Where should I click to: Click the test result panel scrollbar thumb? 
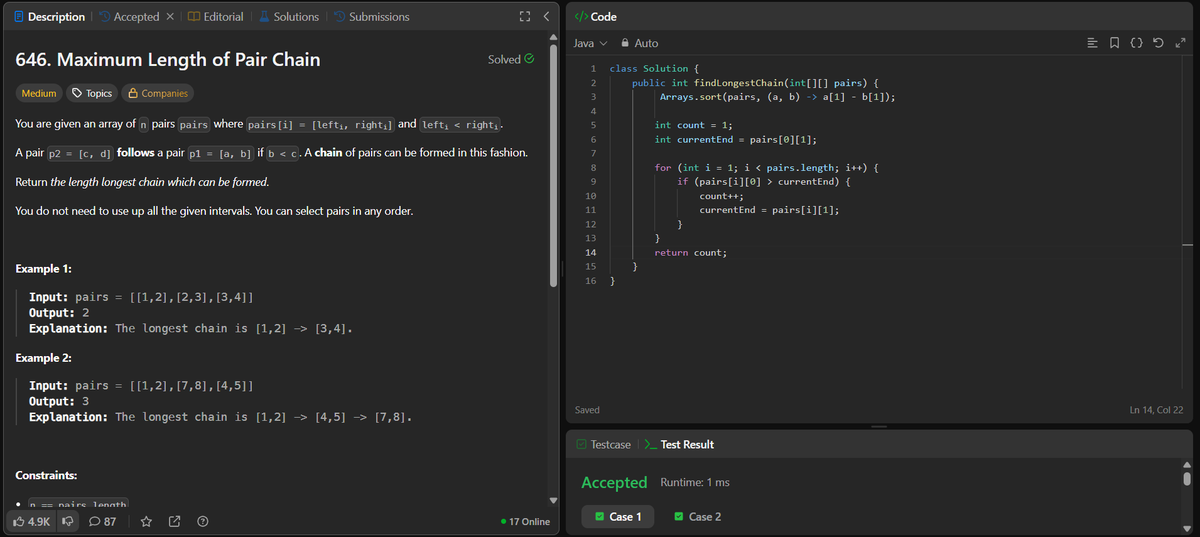1187,477
